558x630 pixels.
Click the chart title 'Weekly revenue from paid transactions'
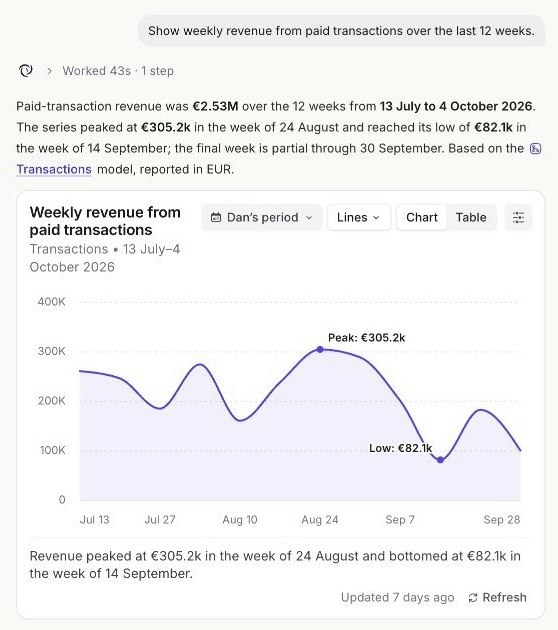pyautogui.click(x=105, y=221)
